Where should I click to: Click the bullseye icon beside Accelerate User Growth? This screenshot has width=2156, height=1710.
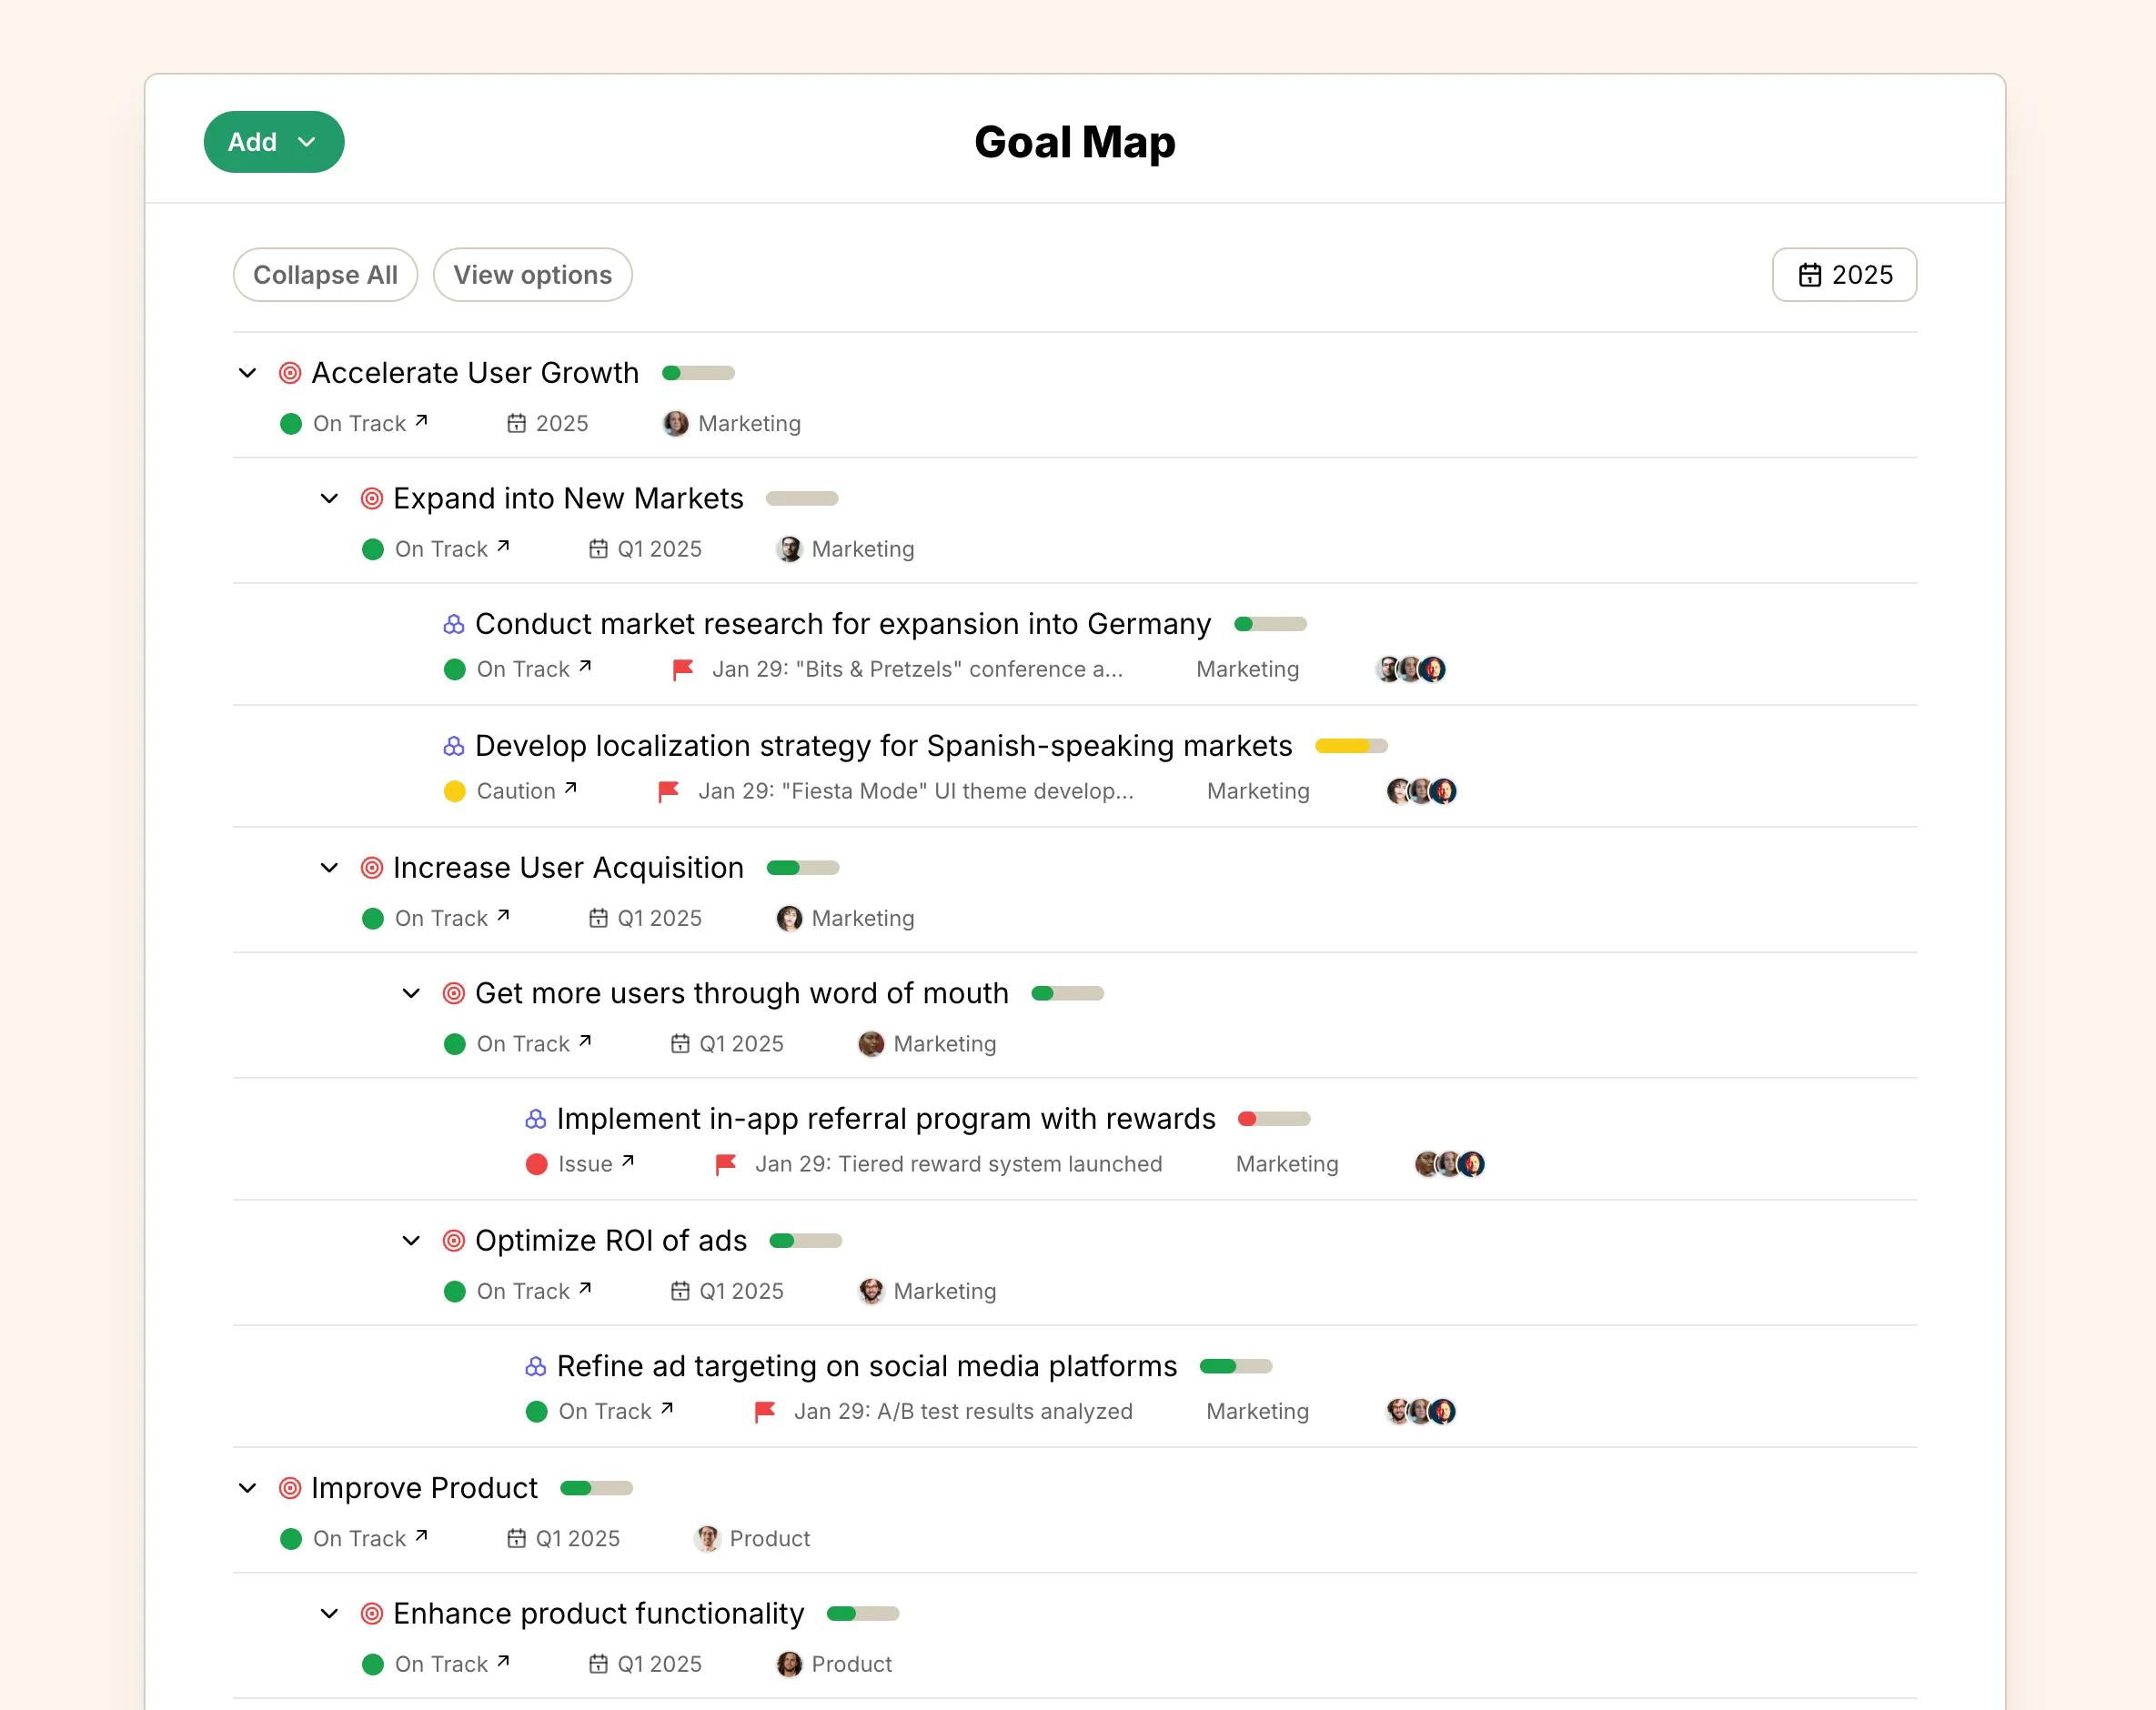[290, 372]
